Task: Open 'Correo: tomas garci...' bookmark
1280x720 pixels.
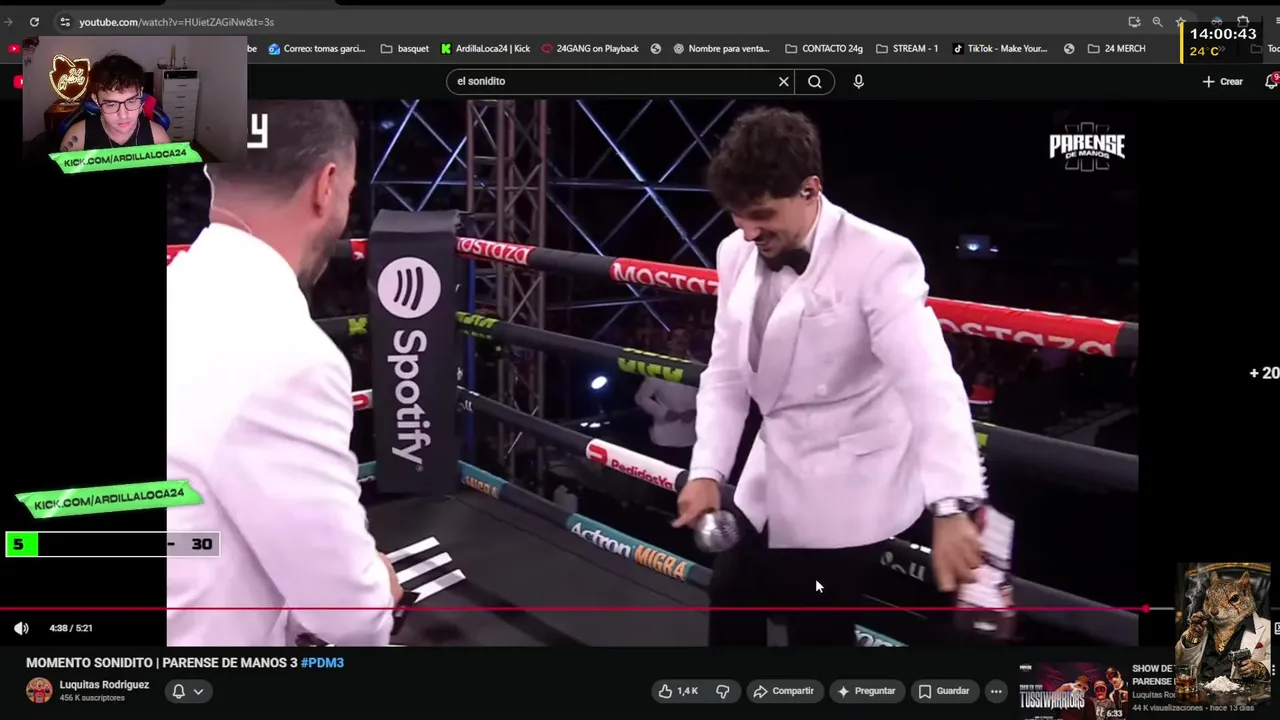Action: click(317, 48)
